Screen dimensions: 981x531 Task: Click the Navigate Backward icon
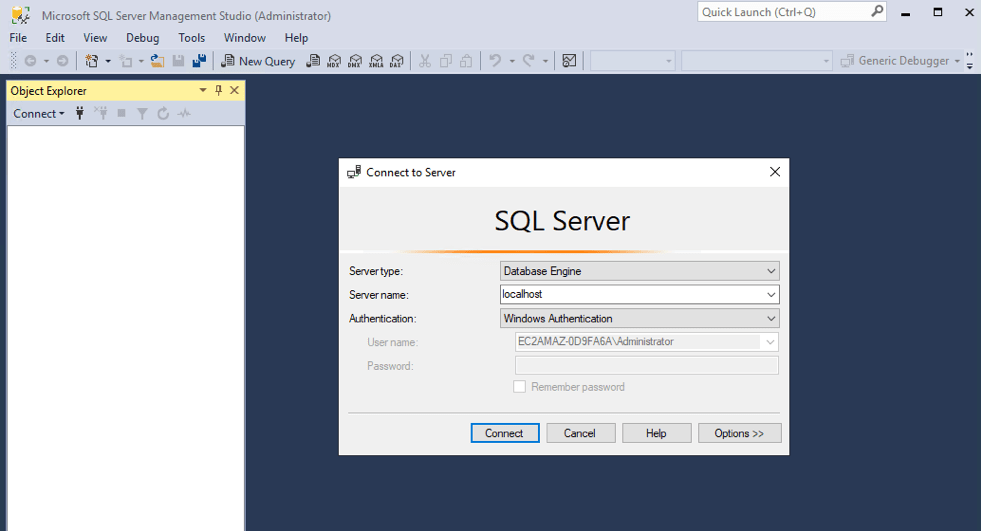(30, 61)
